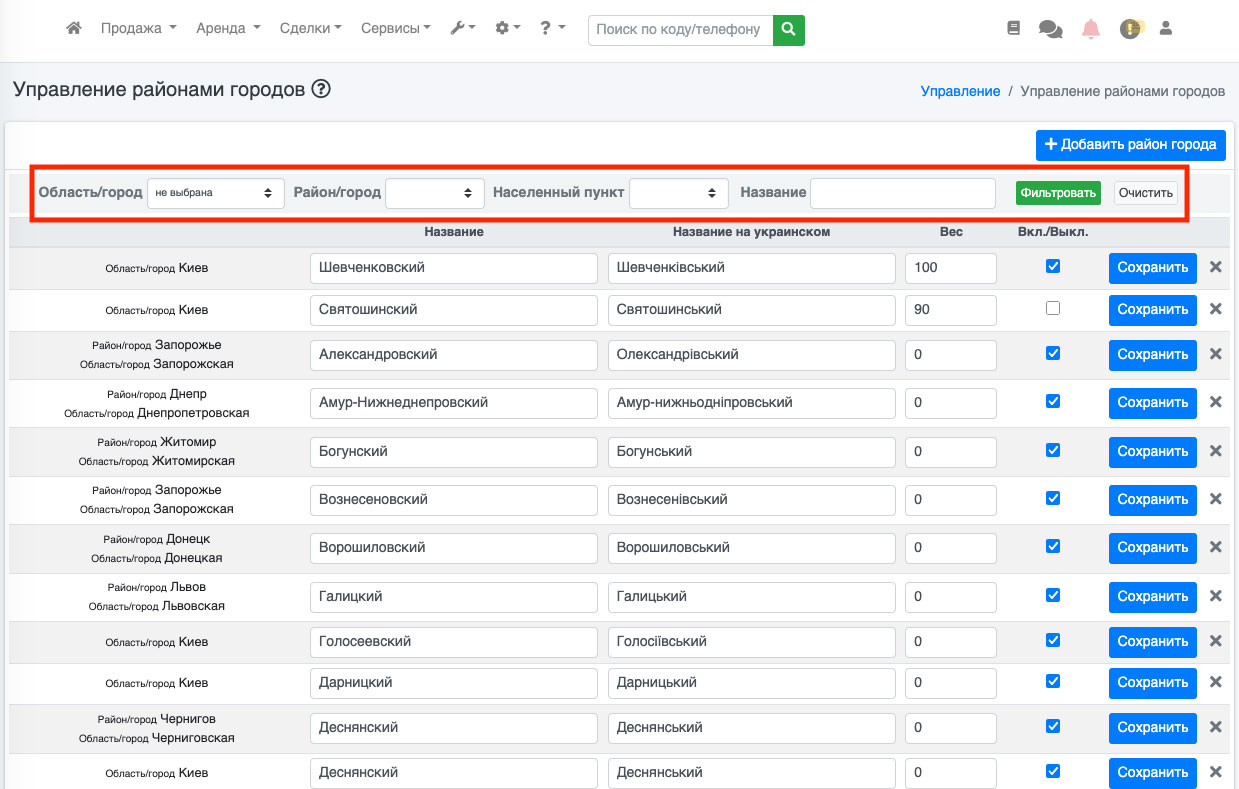Screen dimensions: 1239x789
Task: Open the Область/город filter dropdown
Action: coord(215,193)
